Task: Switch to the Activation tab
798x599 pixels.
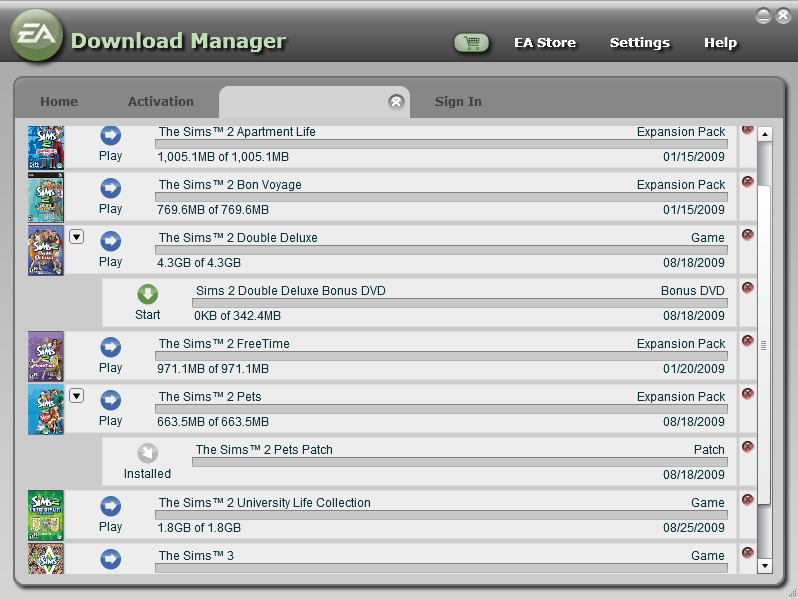Action: [x=161, y=102]
